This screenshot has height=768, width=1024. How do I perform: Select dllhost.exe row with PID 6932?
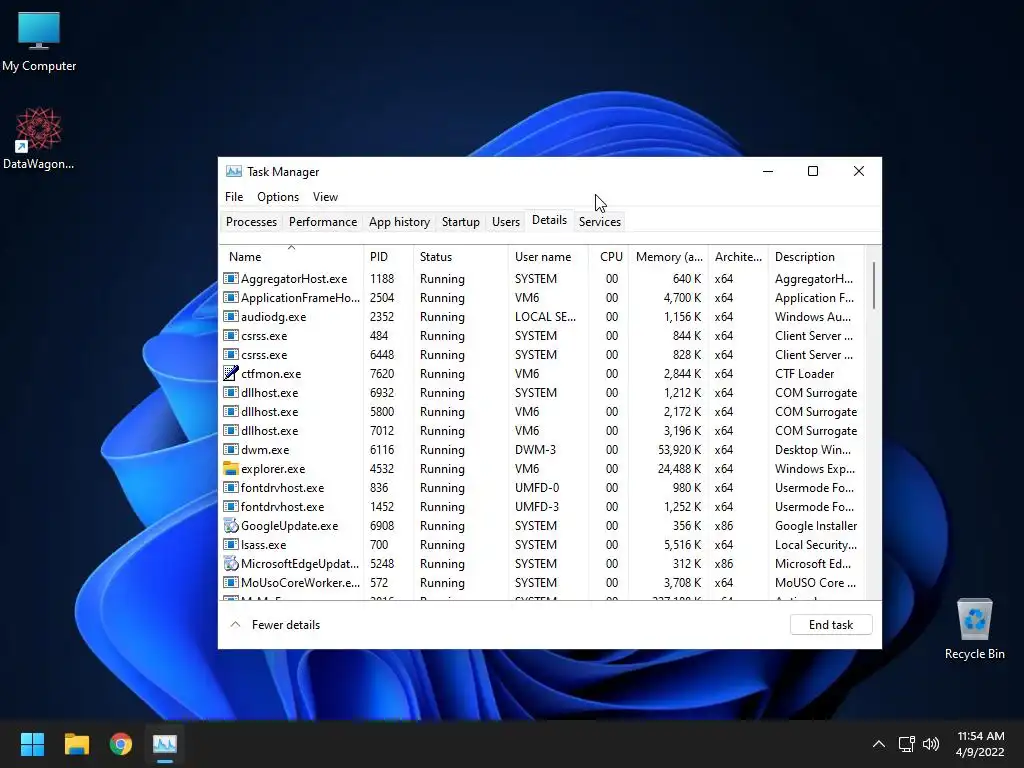click(542, 392)
